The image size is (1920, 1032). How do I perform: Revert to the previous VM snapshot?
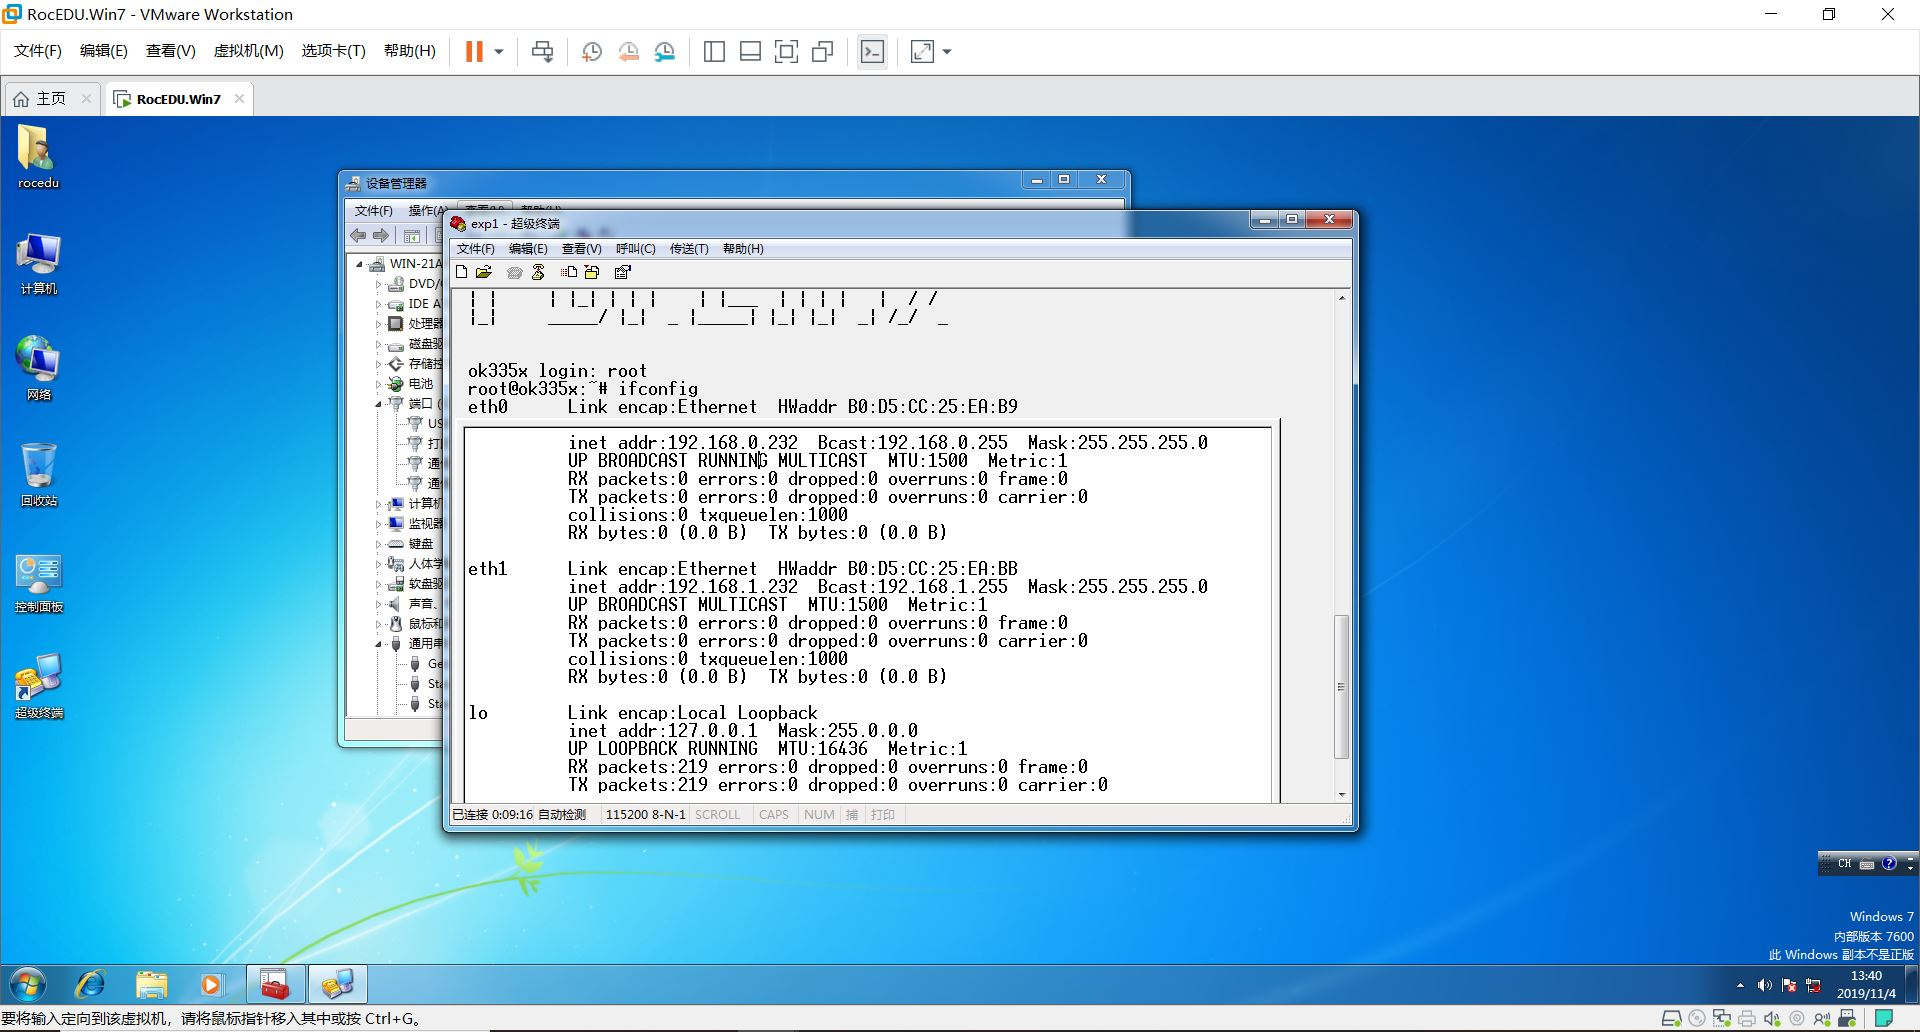(628, 51)
